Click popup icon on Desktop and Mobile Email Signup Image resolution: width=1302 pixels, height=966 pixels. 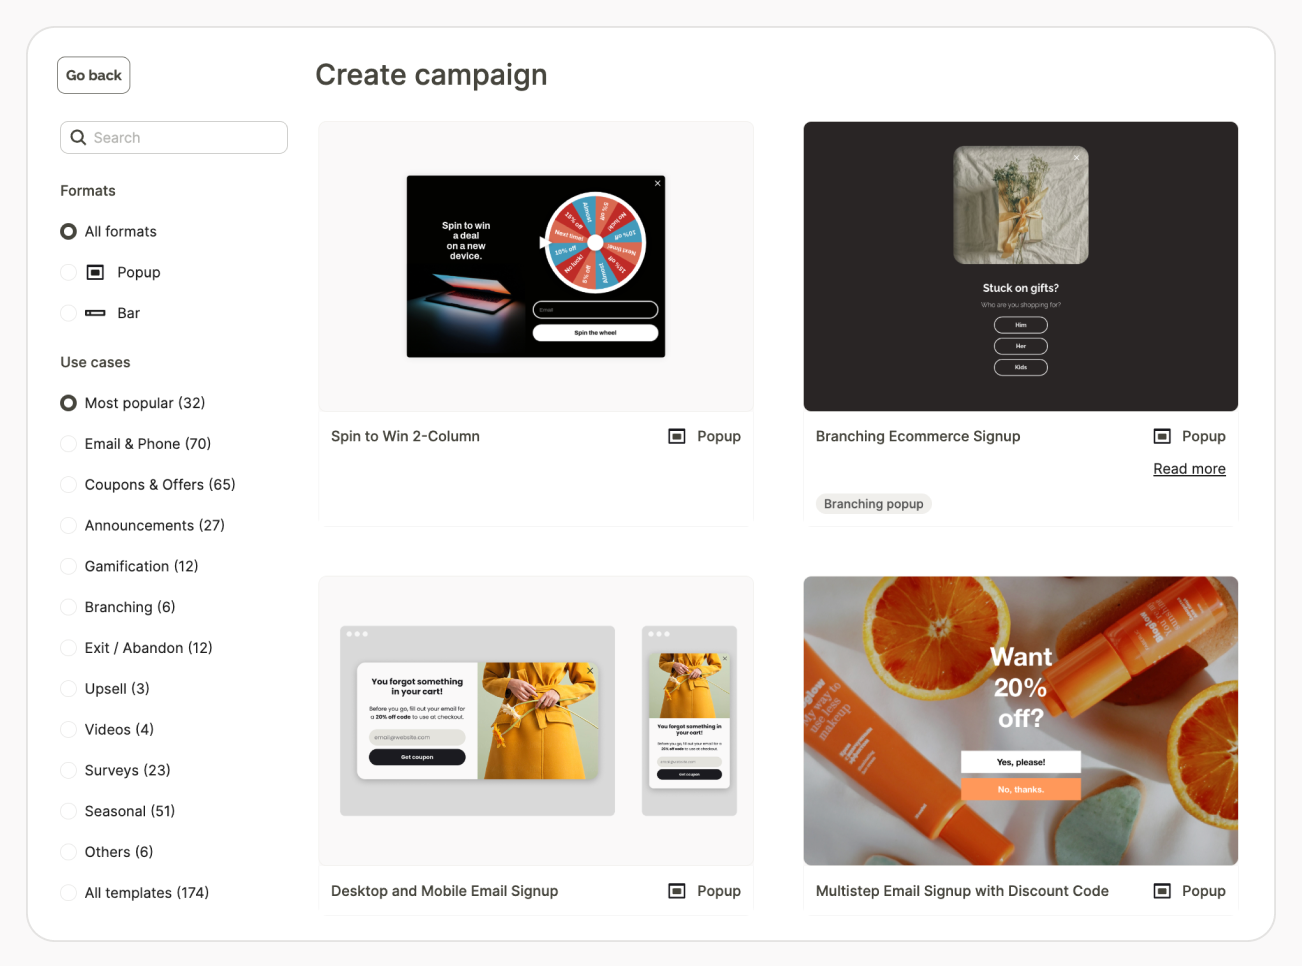[x=677, y=891]
